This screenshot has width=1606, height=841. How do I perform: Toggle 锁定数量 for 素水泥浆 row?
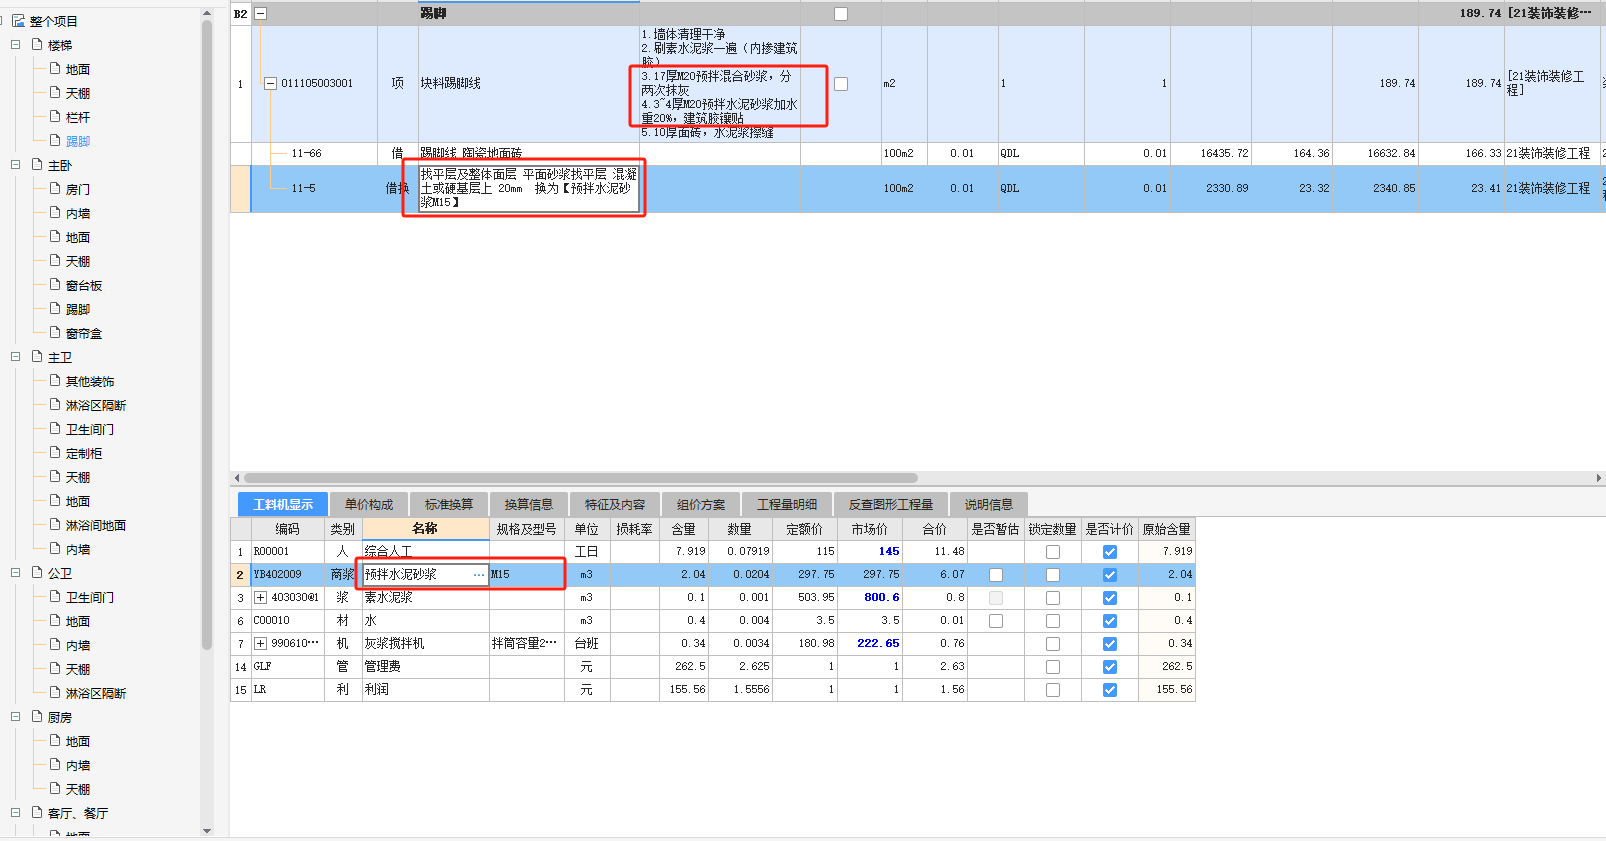[1053, 598]
